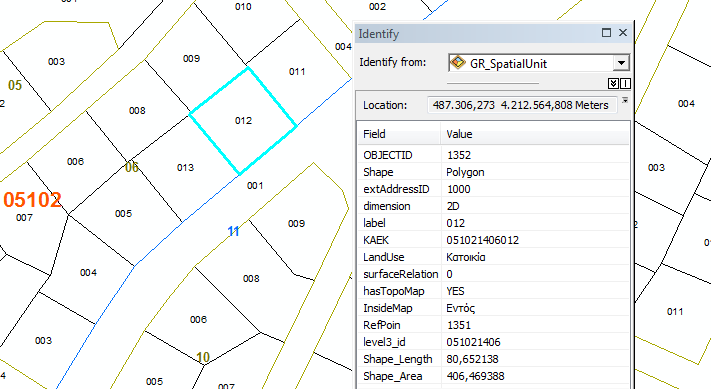Click the olive 10 block label

pos(203,358)
